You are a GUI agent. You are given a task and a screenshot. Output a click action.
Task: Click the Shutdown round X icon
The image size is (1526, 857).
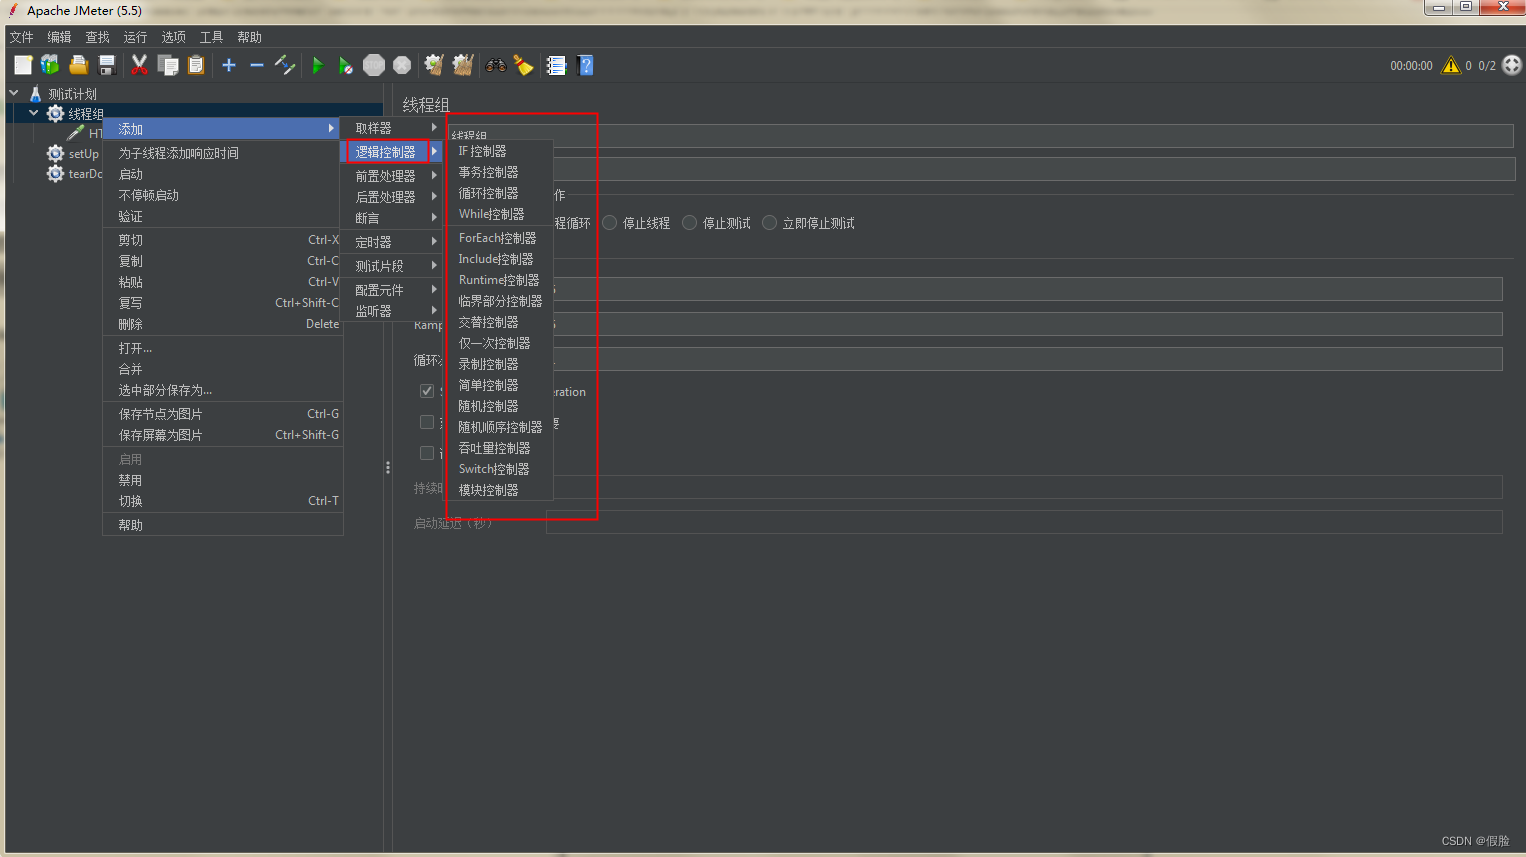(402, 65)
